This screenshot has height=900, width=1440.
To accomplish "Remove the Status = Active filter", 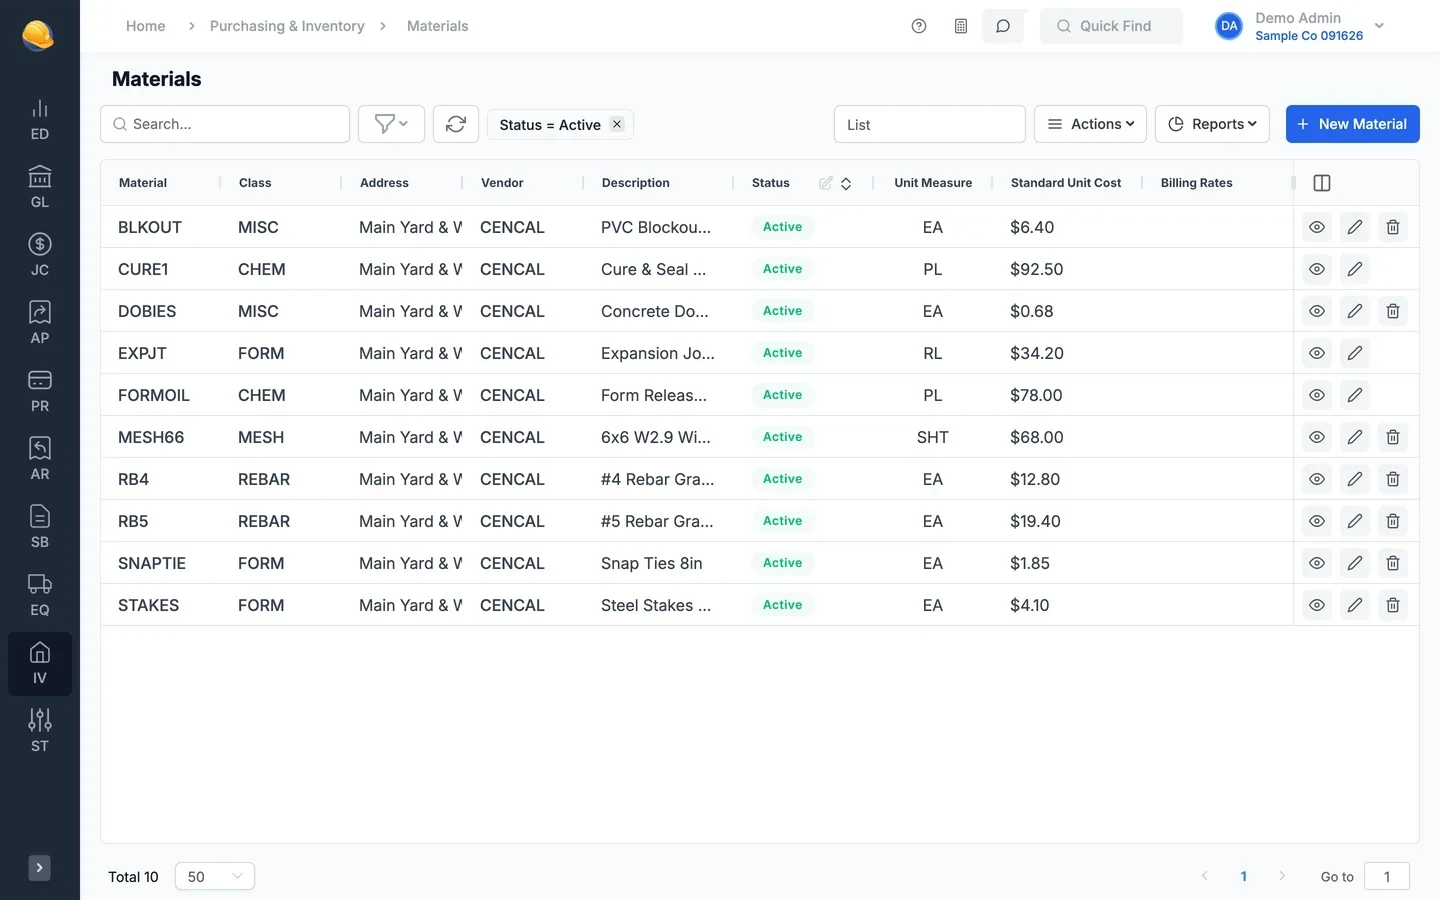I will click(x=617, y=124).
